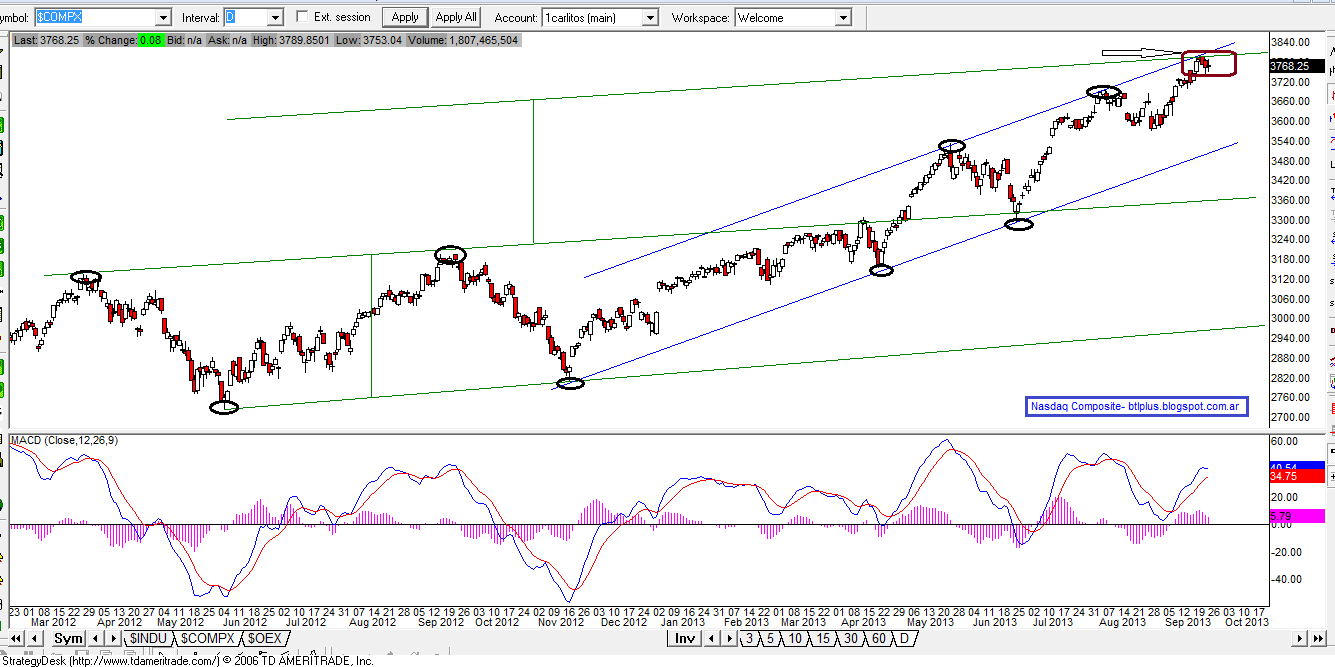Click the right scroll arrow at the bottom-right corner
Image resolution: width=1335 pixels, height=667 pixels.
1300,638
